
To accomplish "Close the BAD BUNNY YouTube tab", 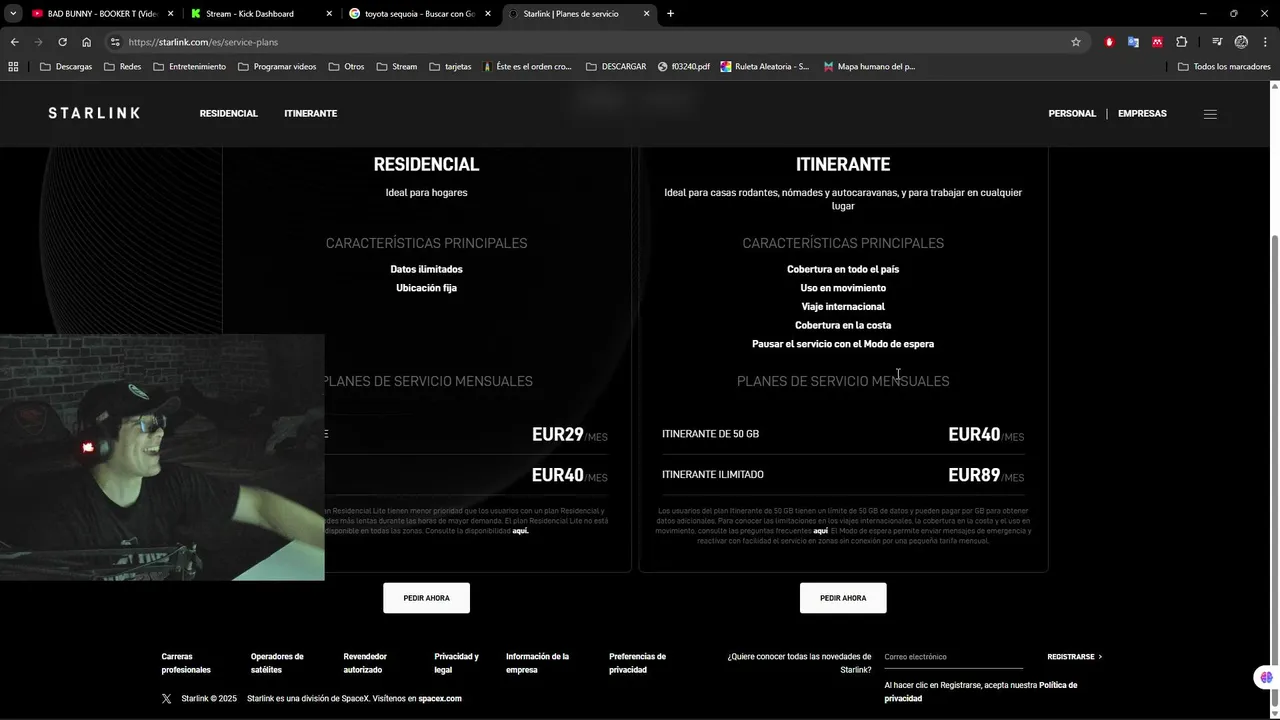I will (x=170, y=14).
